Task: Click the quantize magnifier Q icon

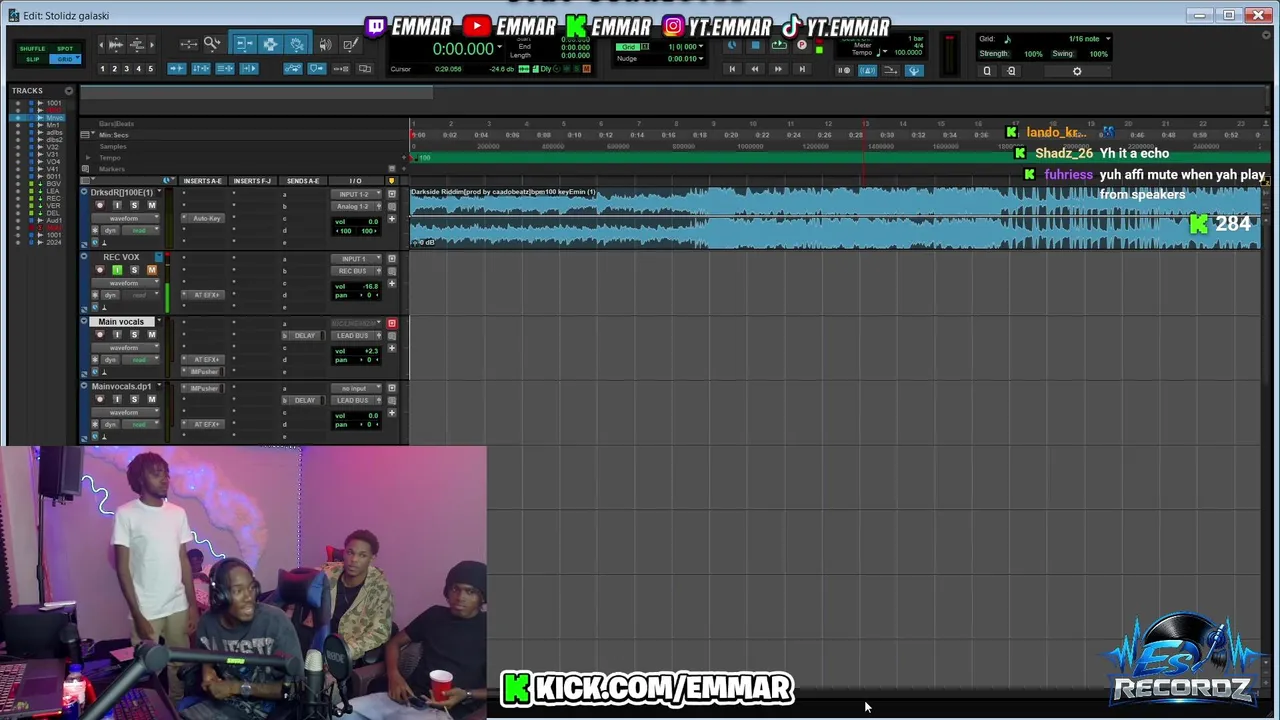Action: tap(986, 71)
